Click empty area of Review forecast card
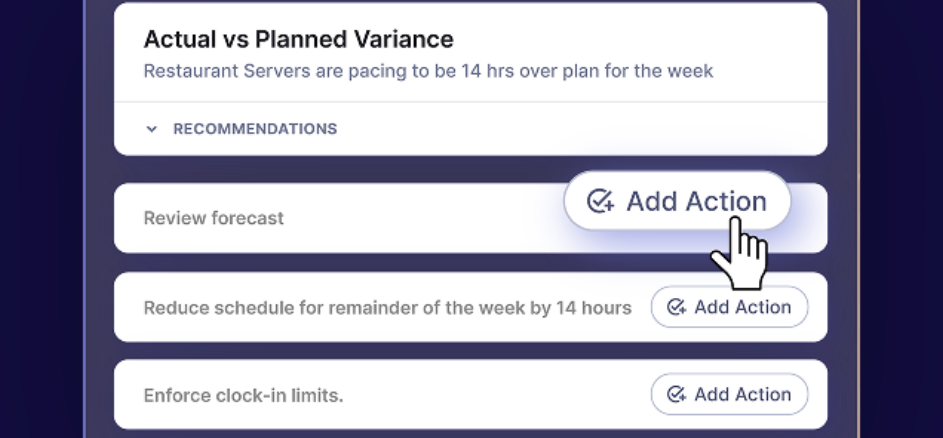This screenshot has height=438, width=943. (421, 218)
